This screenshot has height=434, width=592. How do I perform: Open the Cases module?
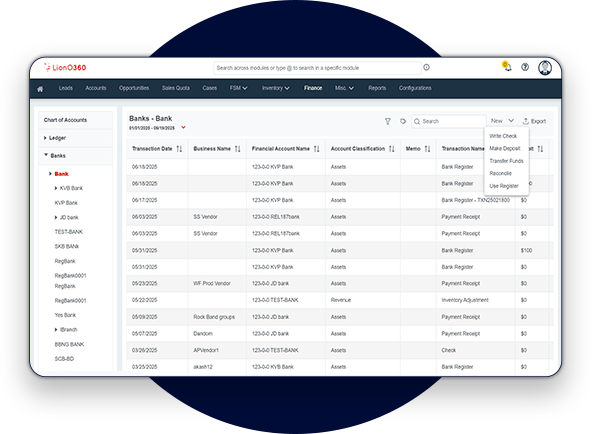(x=210, y=88)
